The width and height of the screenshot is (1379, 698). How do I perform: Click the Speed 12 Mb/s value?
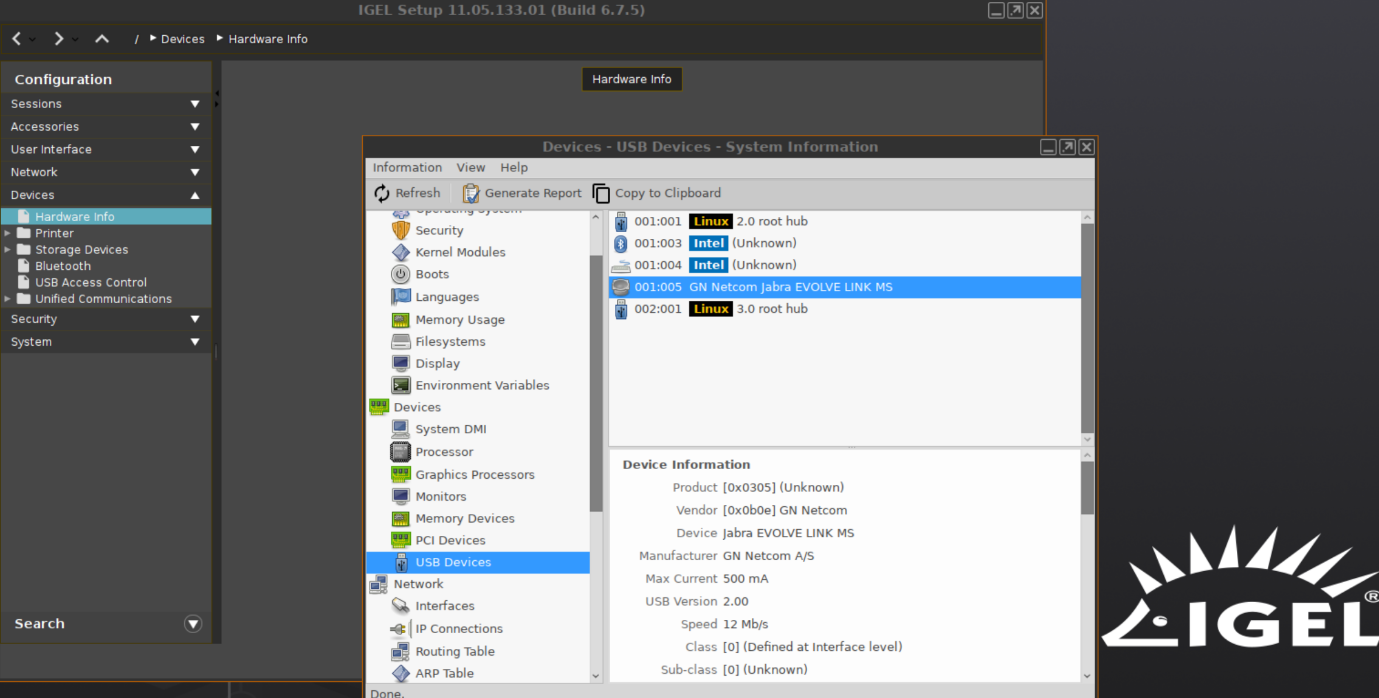click(745, 624)
